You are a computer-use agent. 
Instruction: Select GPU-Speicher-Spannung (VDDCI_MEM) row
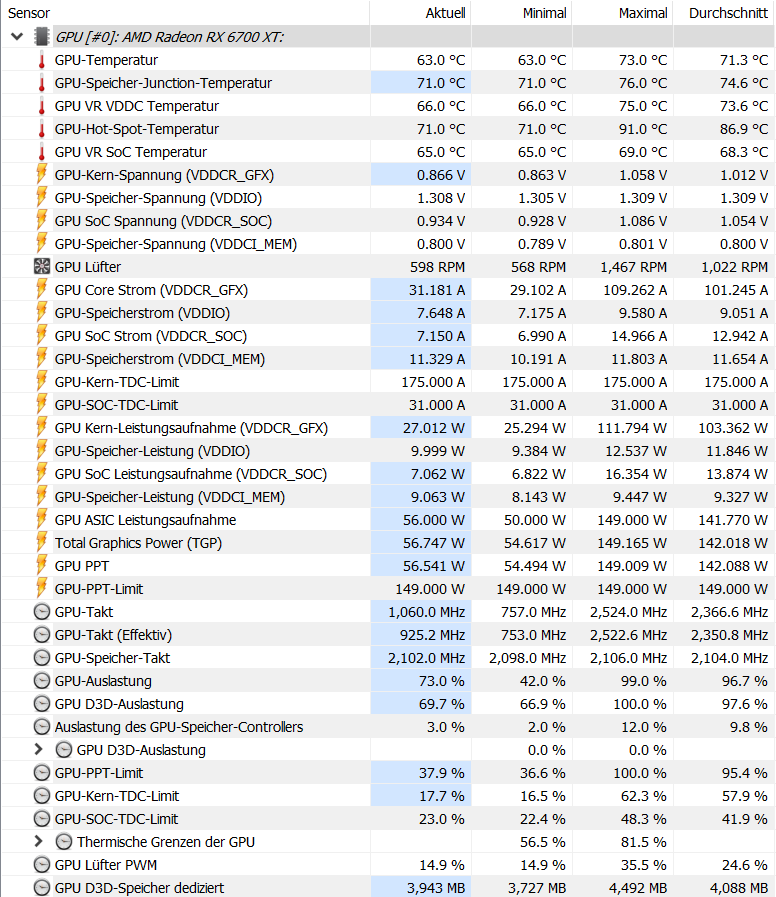pyautogui.click(x=387, y=244)
